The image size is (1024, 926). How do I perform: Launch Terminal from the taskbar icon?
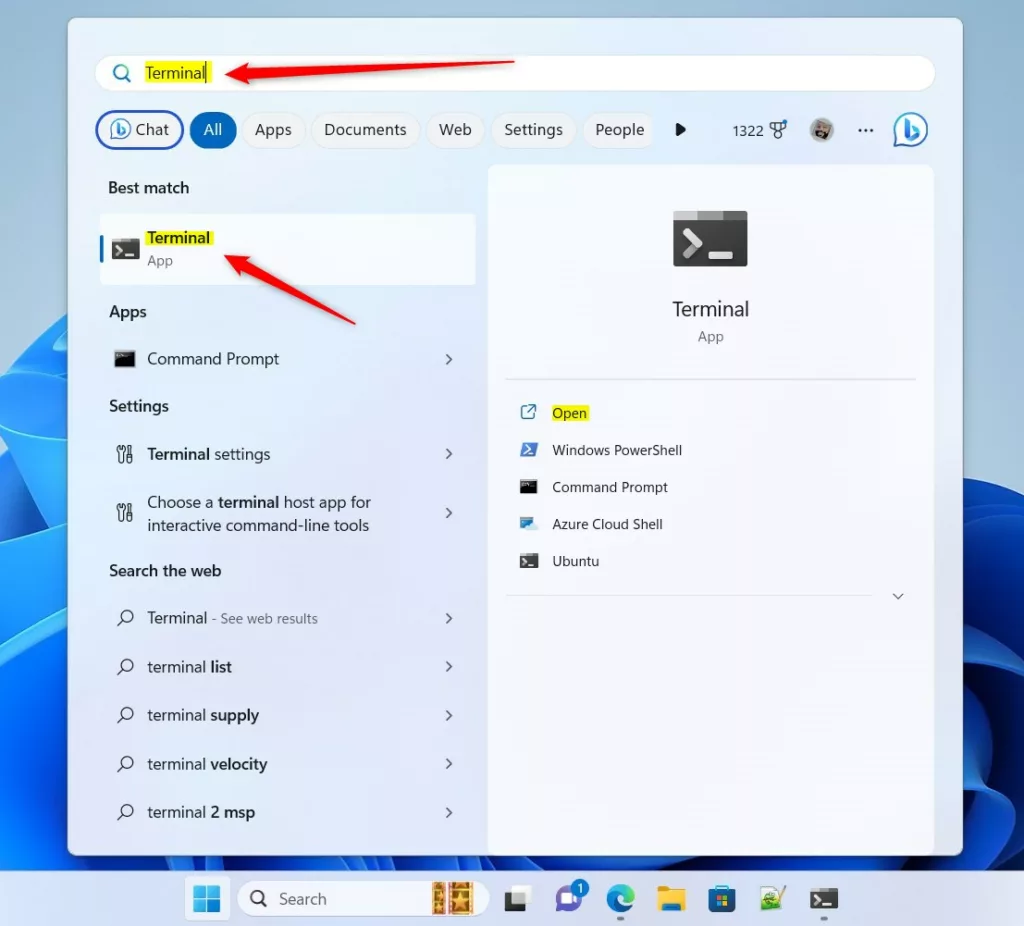pos(824,899)
